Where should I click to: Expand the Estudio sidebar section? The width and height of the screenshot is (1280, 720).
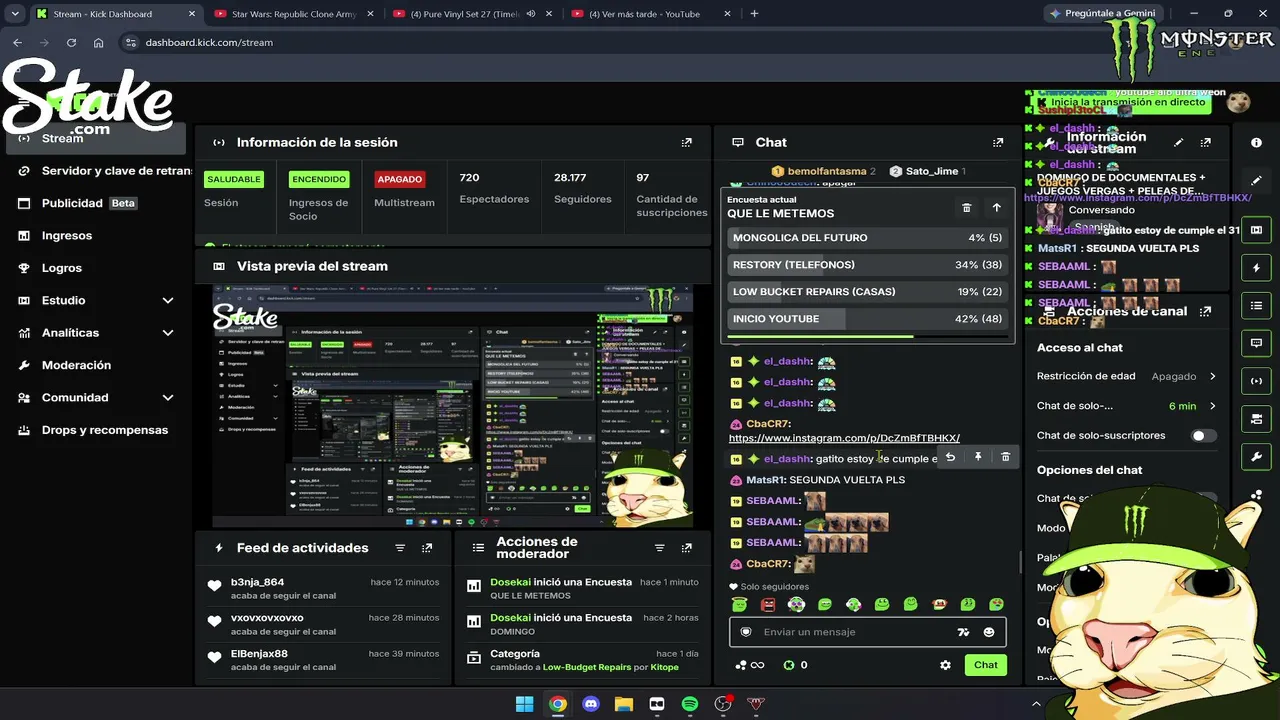[168, 300]
